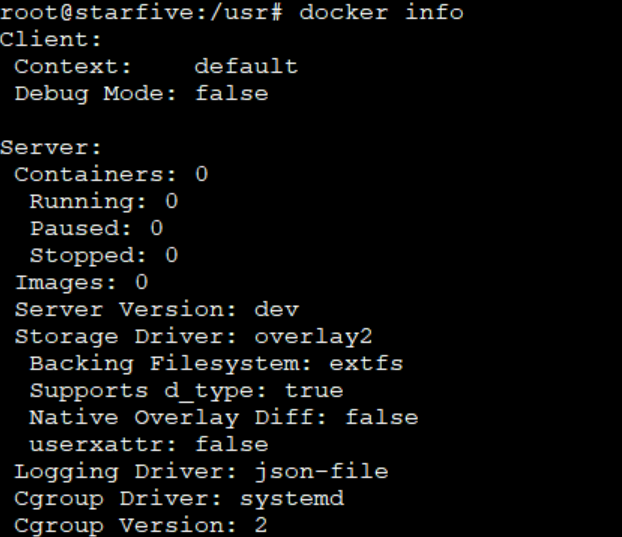Click 'Native Overlay Diff: false' line
The image size is (622, 537).
coord(223,418)
